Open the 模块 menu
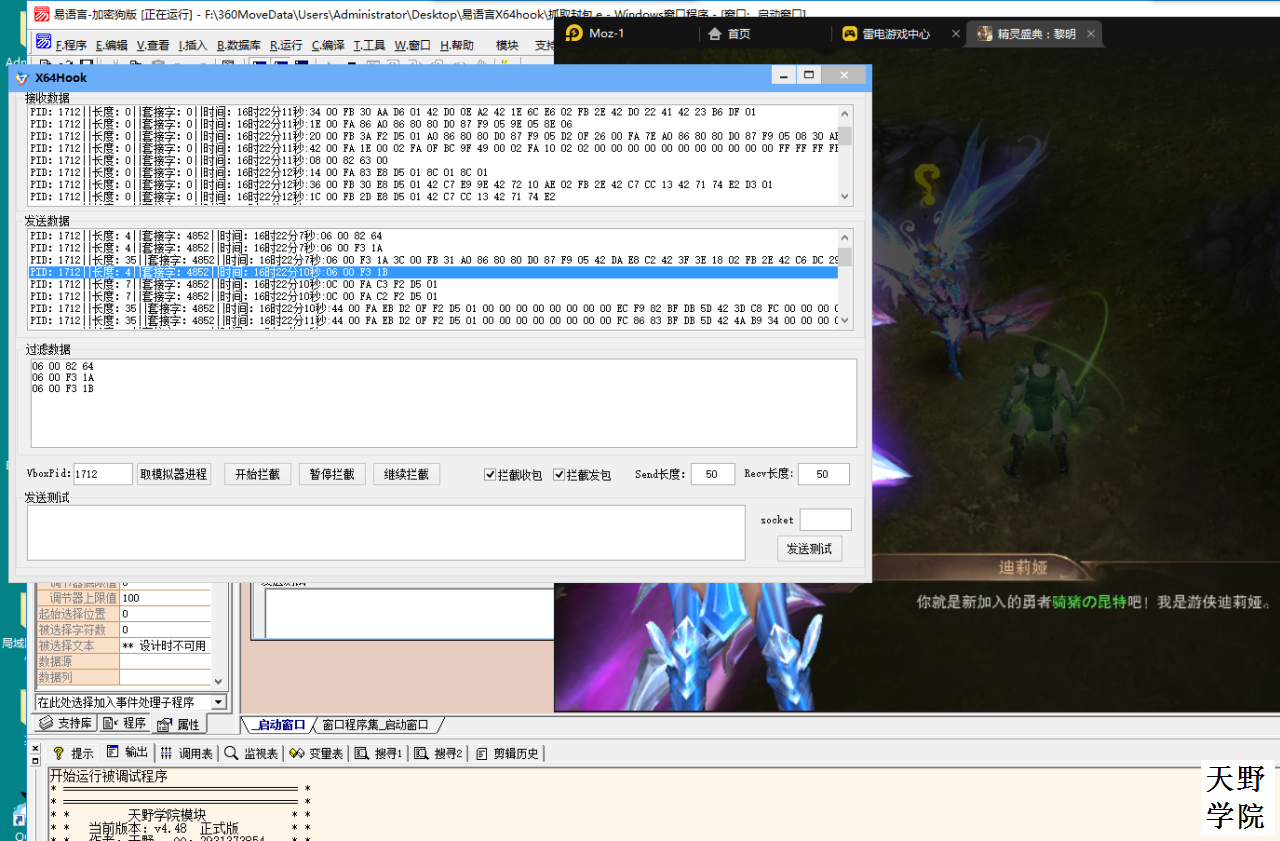1280x841 pixels. coord(507,45)
